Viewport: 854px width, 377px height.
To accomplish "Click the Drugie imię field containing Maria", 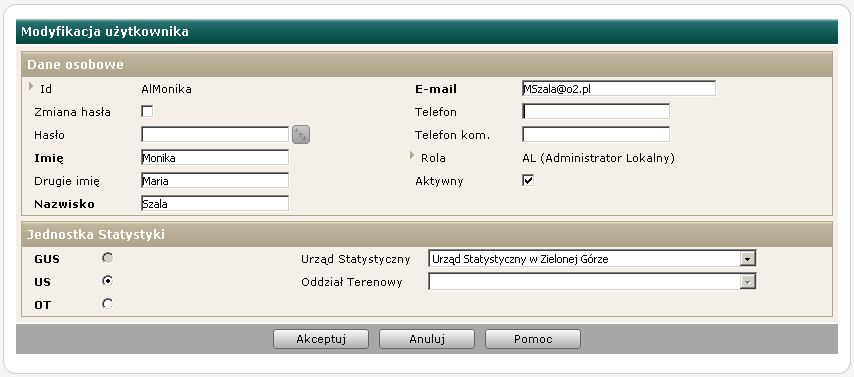I will coord(215,181).
